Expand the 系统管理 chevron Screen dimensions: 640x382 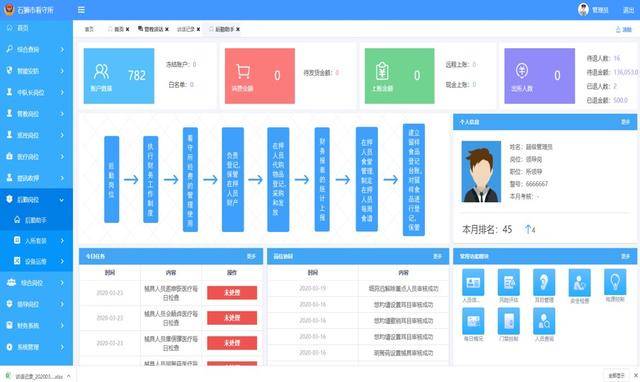click(62, 347)
